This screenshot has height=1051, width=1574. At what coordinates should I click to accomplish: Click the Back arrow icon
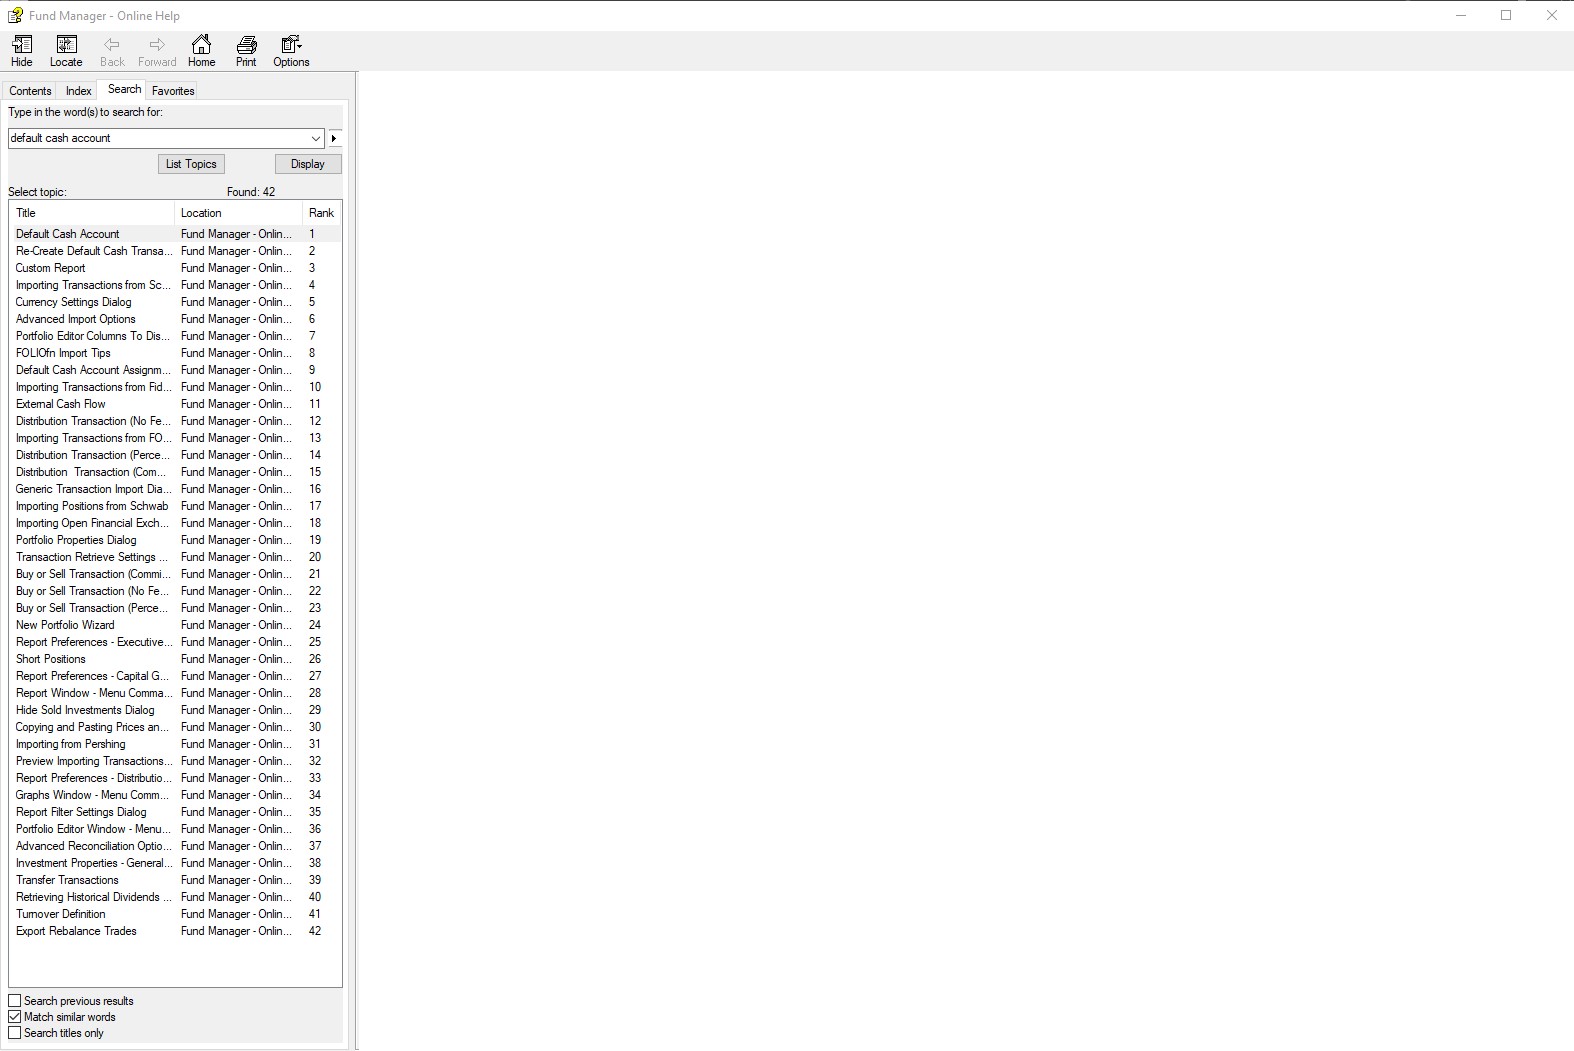click(112, 51)
